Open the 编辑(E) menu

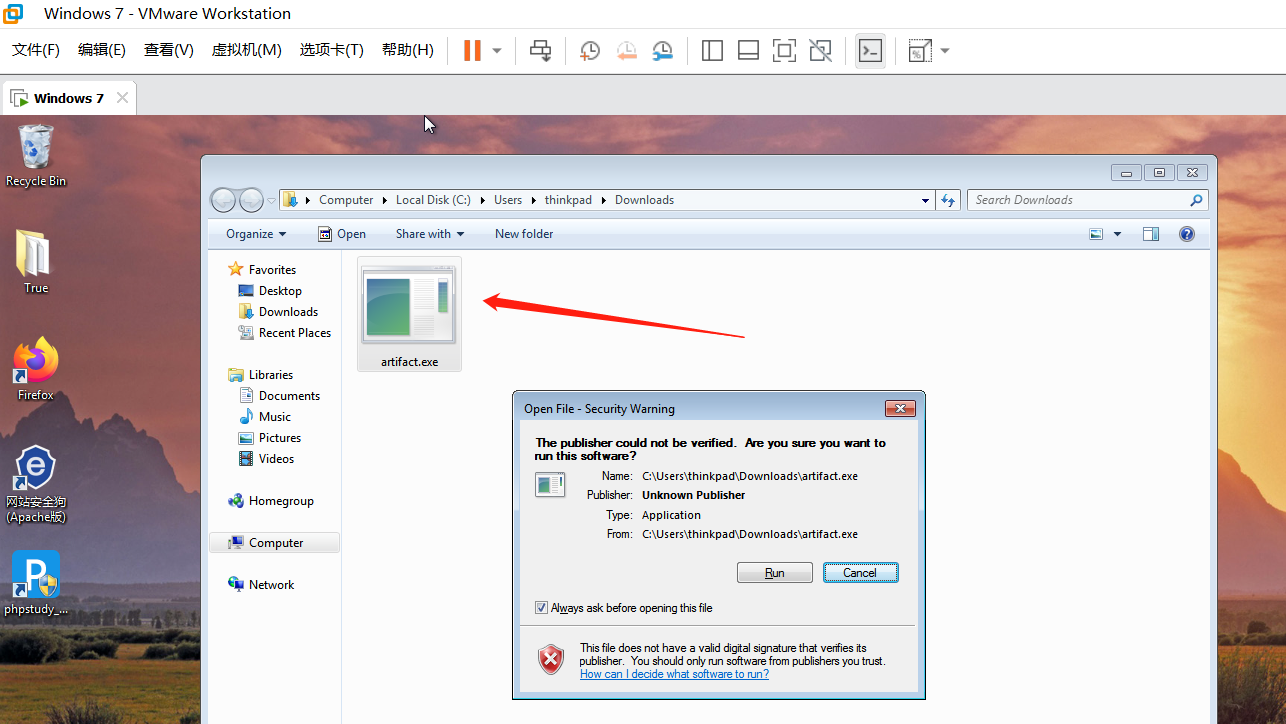tap(102, 50)
